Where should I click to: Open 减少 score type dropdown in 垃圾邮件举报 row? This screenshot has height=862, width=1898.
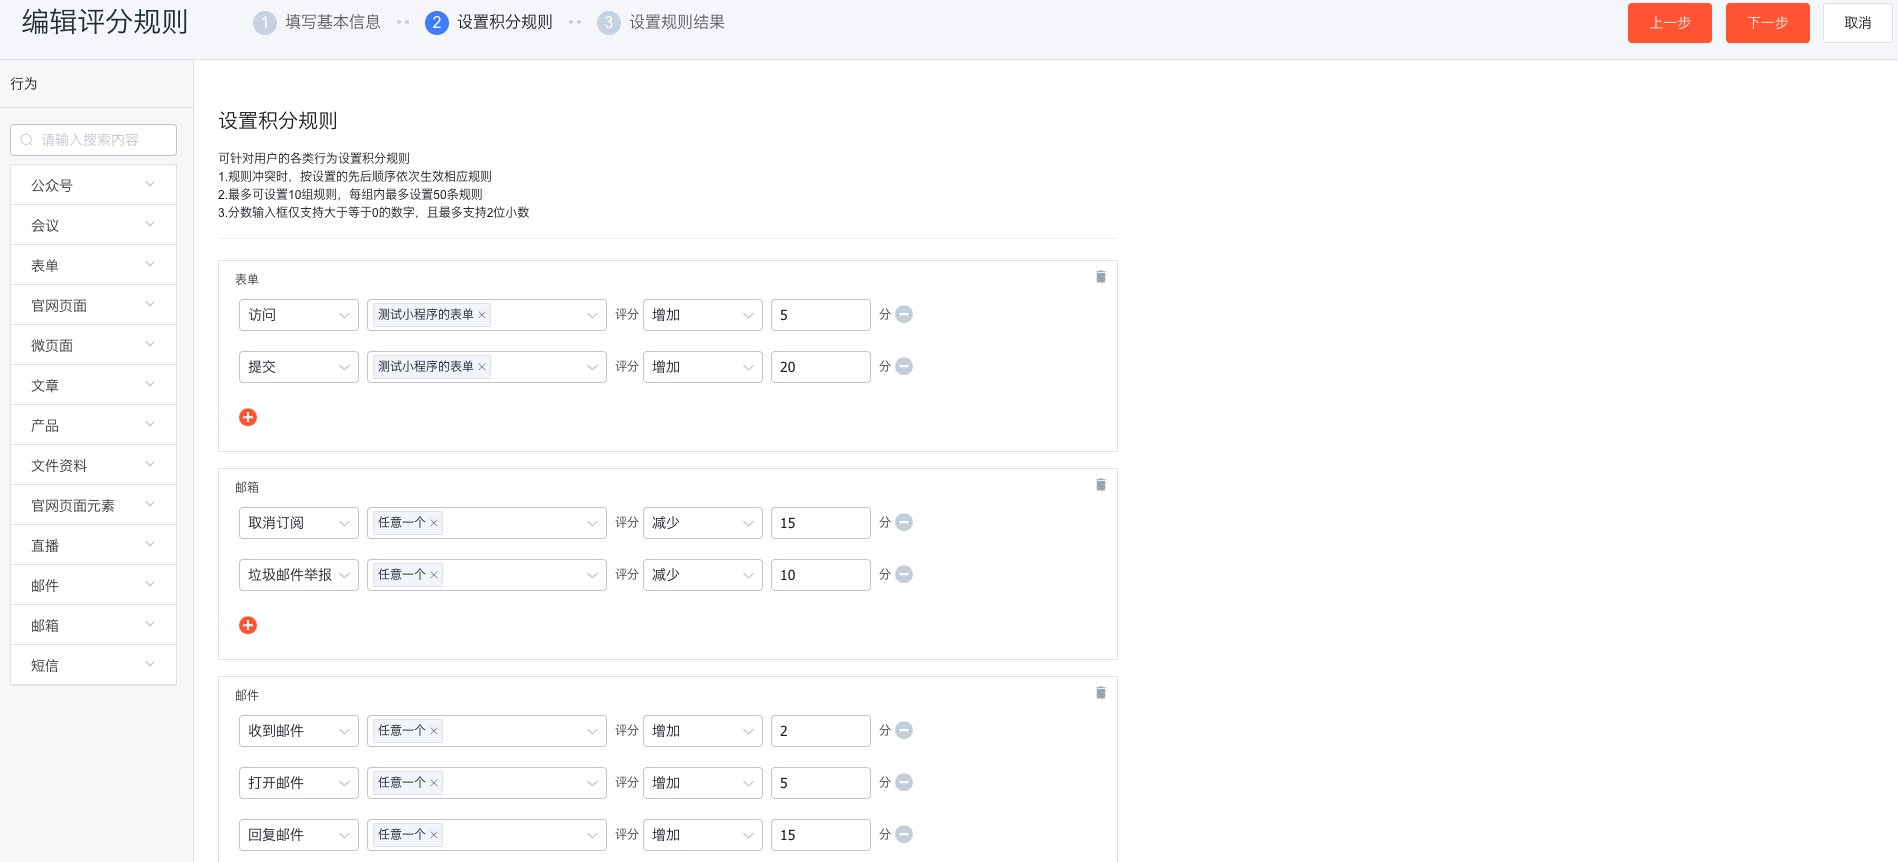[703, 575]
